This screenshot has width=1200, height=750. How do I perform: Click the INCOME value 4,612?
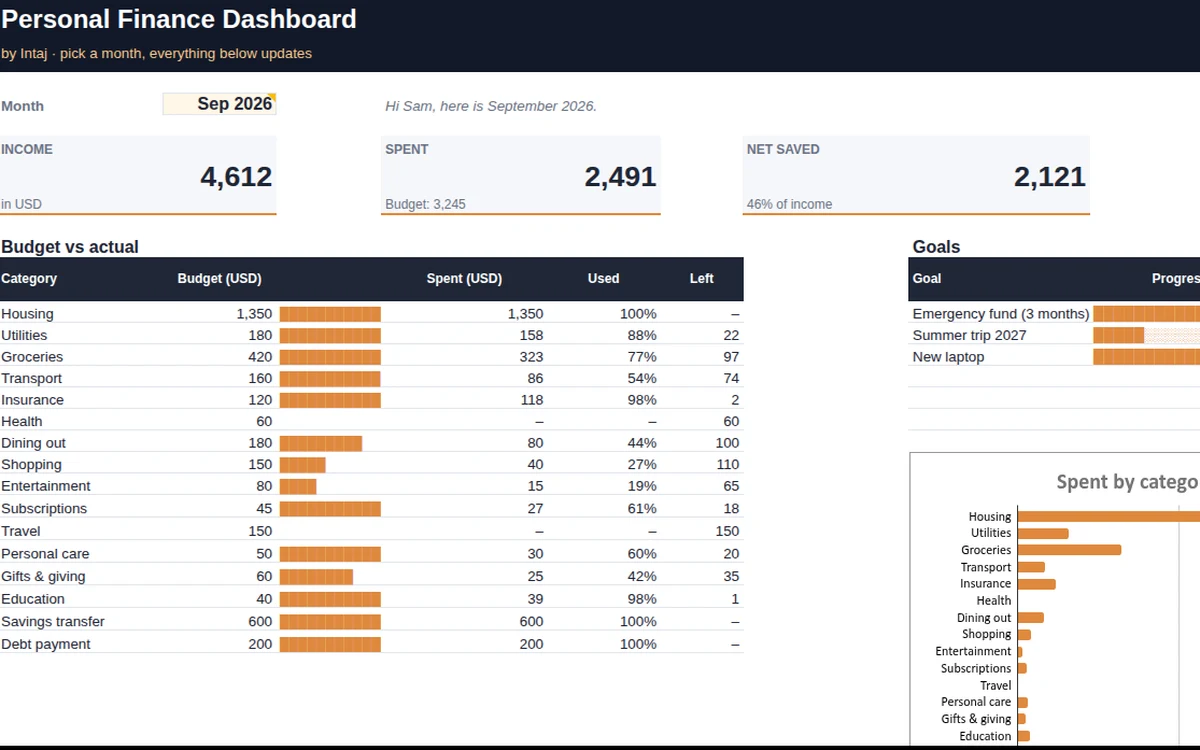[x=236, y=177]
